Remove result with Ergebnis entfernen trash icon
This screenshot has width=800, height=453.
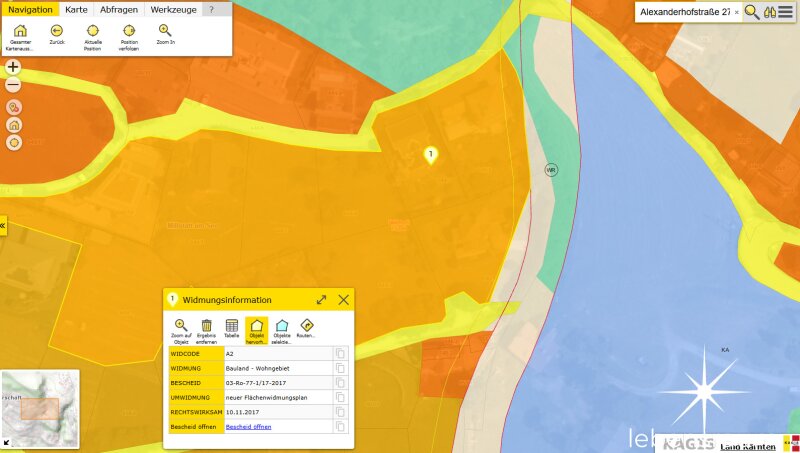point(207,326)
